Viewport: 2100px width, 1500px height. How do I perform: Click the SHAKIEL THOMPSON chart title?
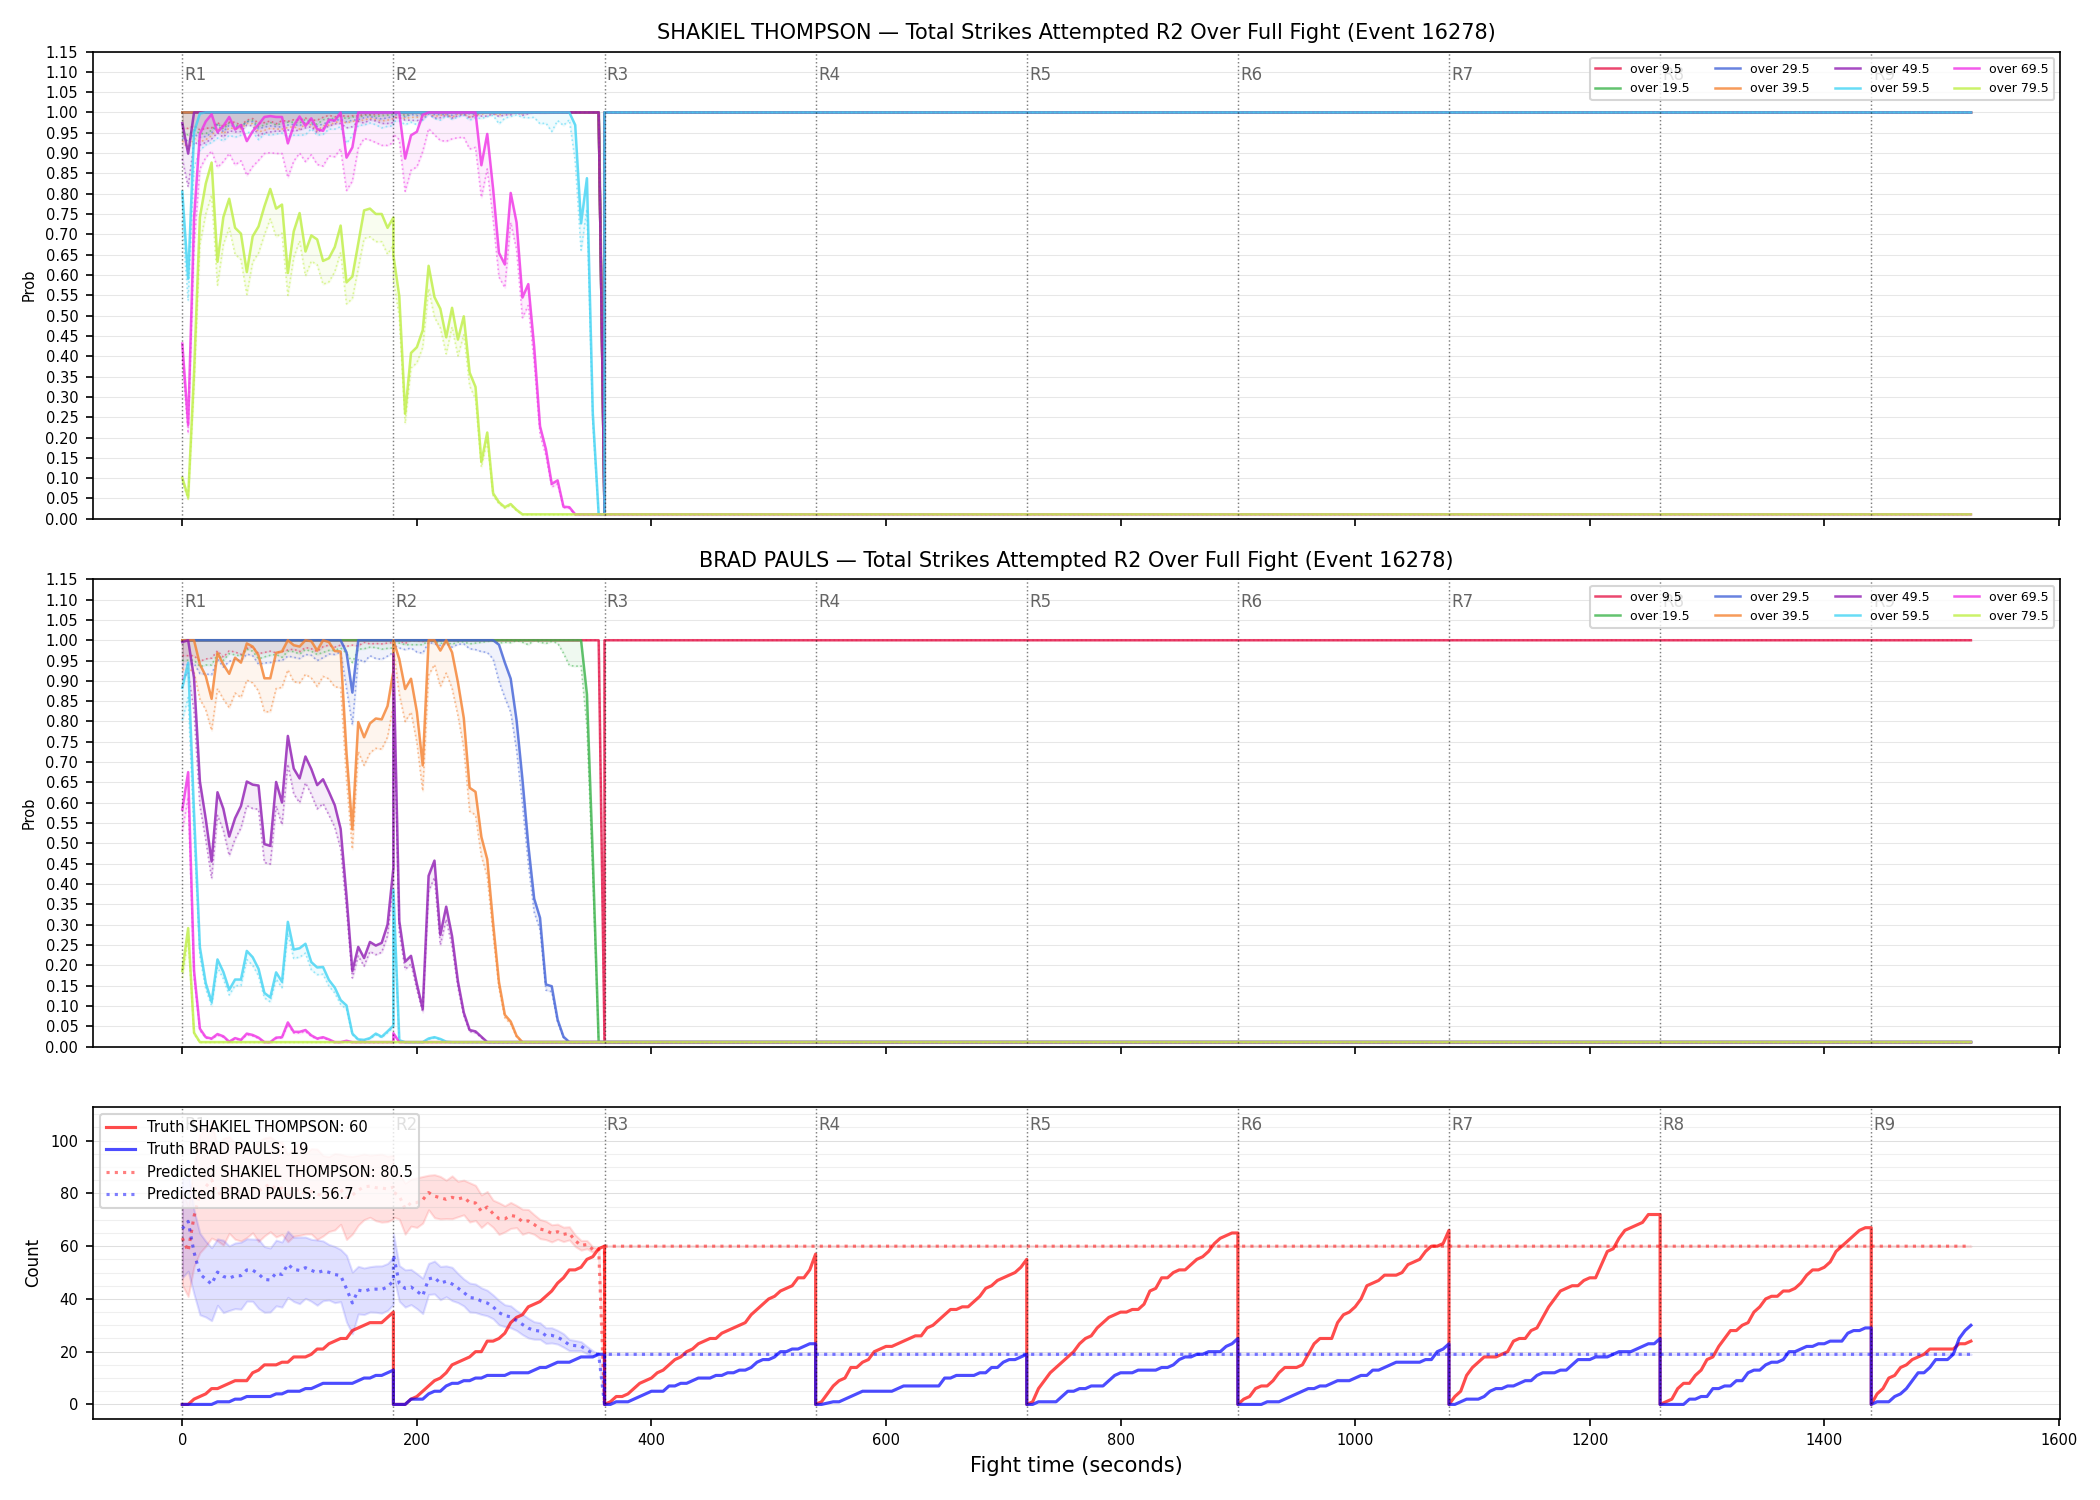(x=1076, y=32)
